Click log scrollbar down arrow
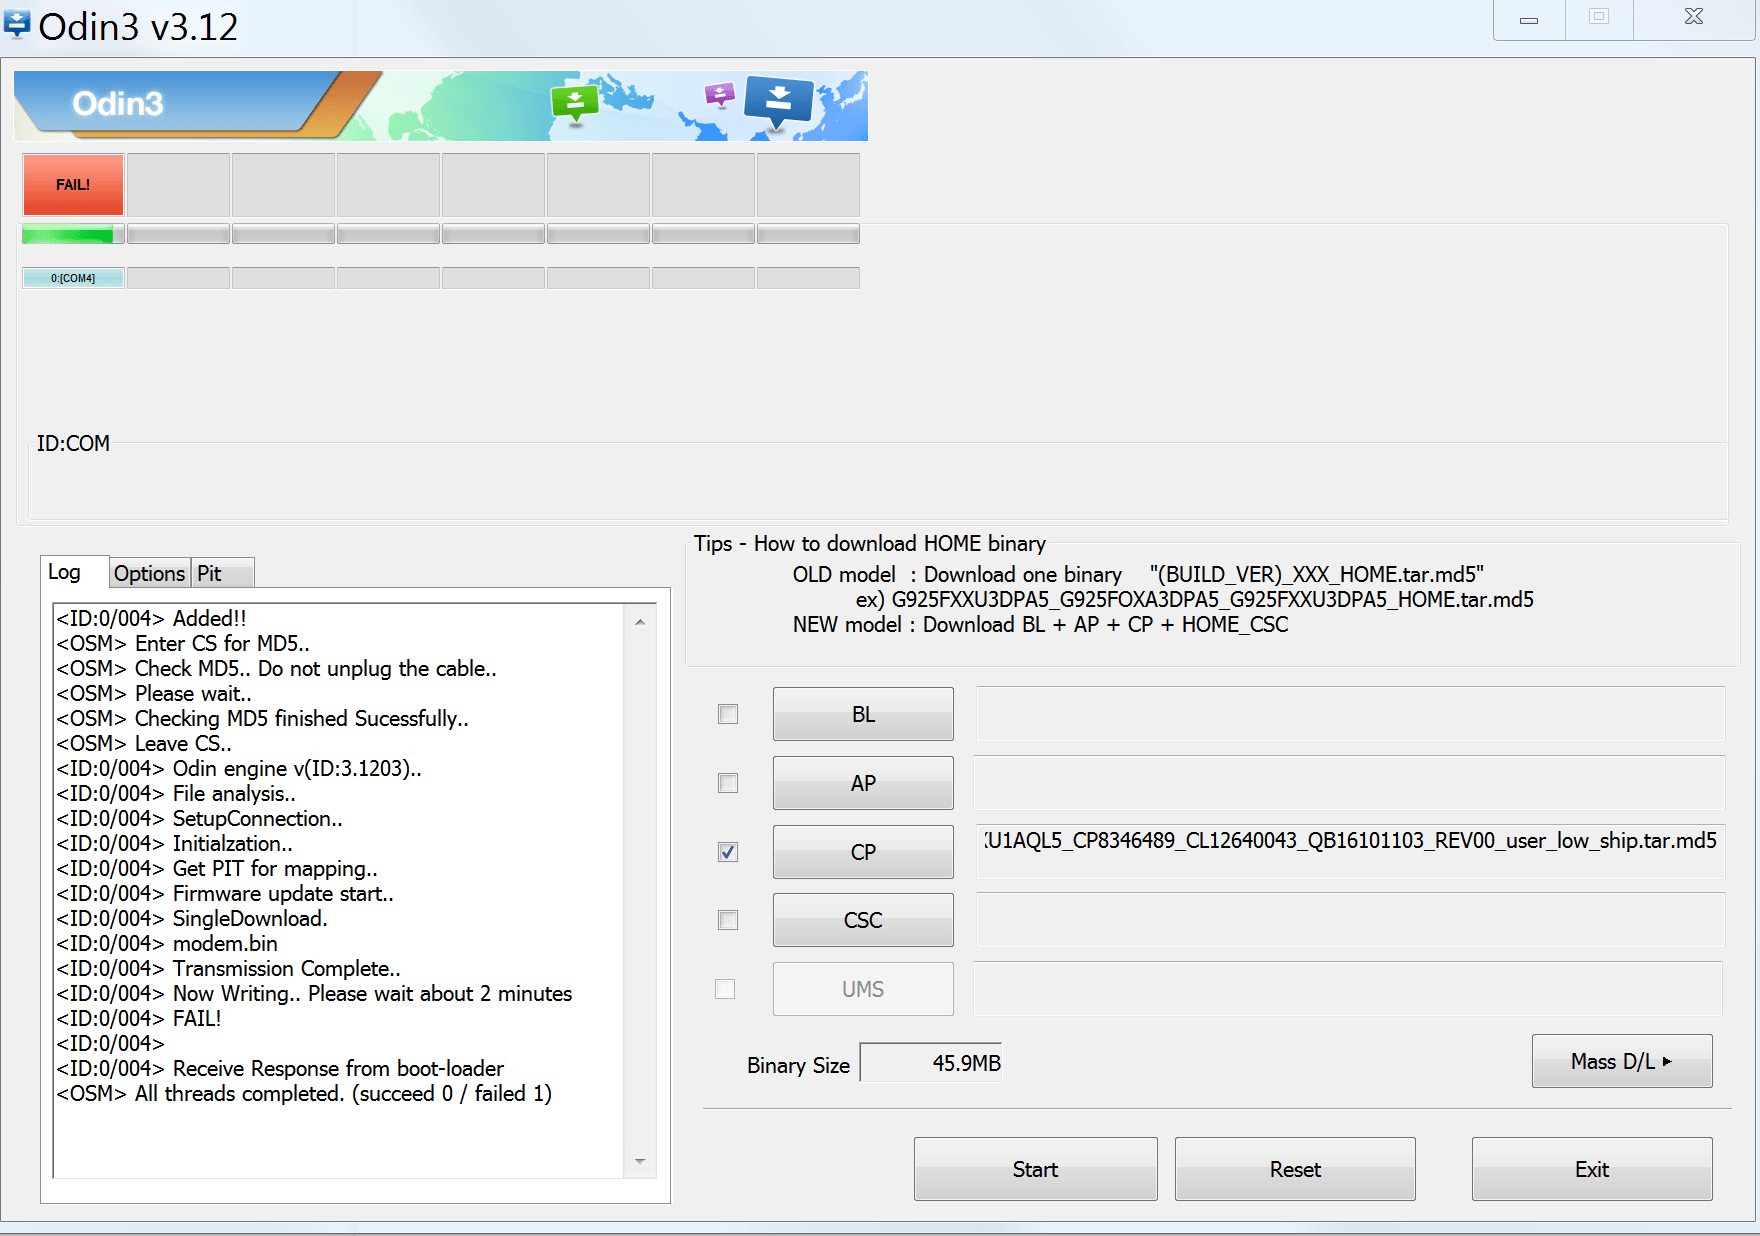Image resolution: width=1760 pixels, height=1236 pixels. (640, 1162)
